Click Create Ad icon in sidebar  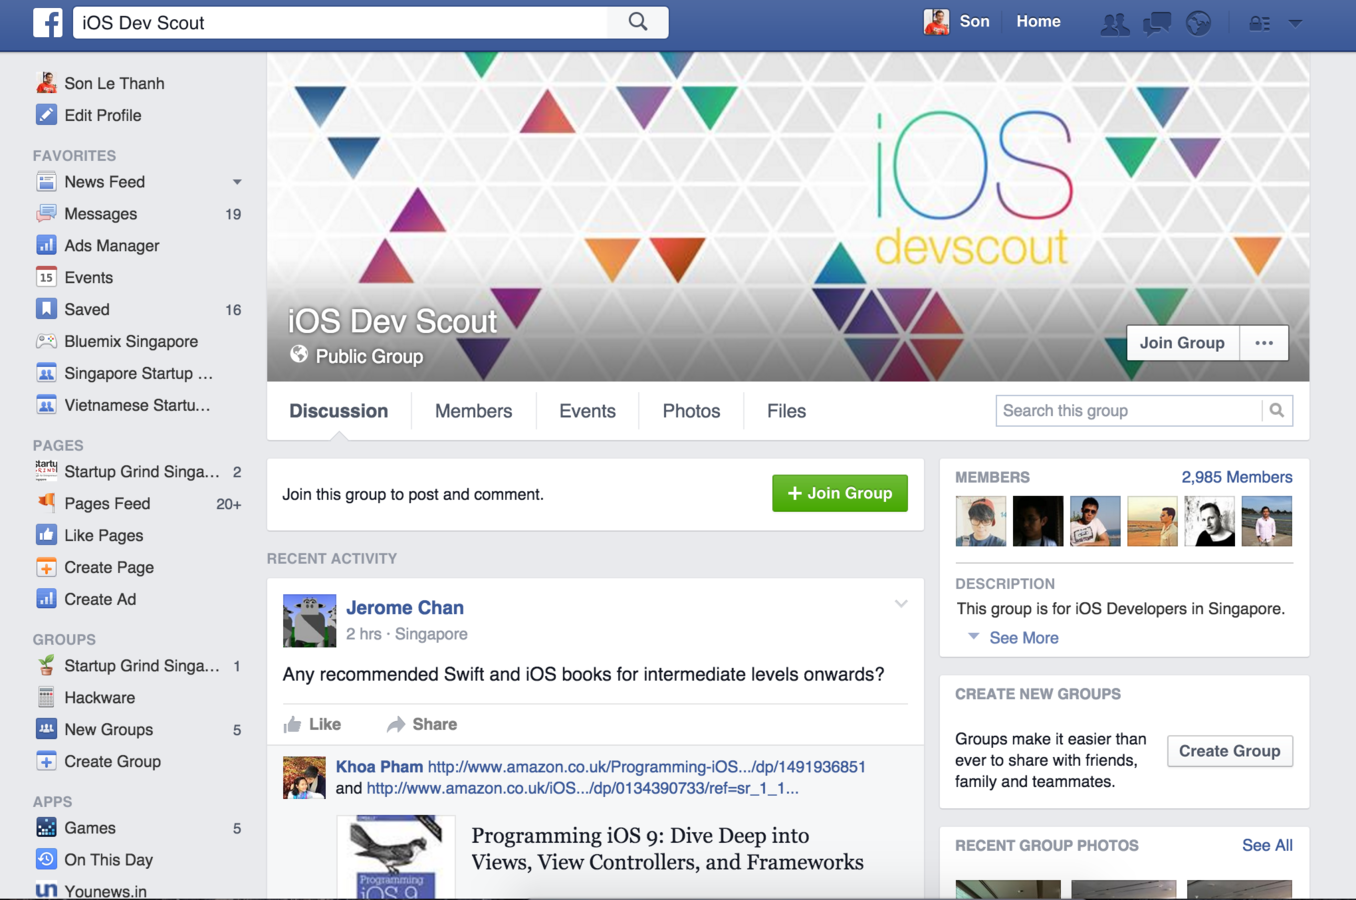point(46,599)
